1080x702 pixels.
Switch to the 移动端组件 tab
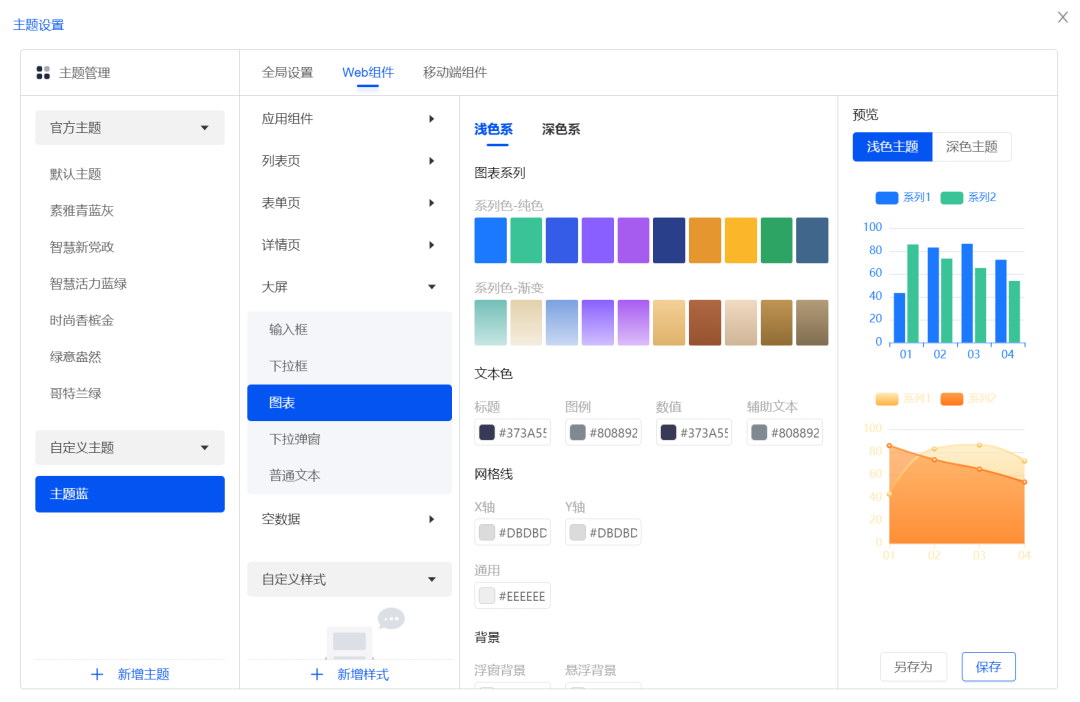click(455, 72)
